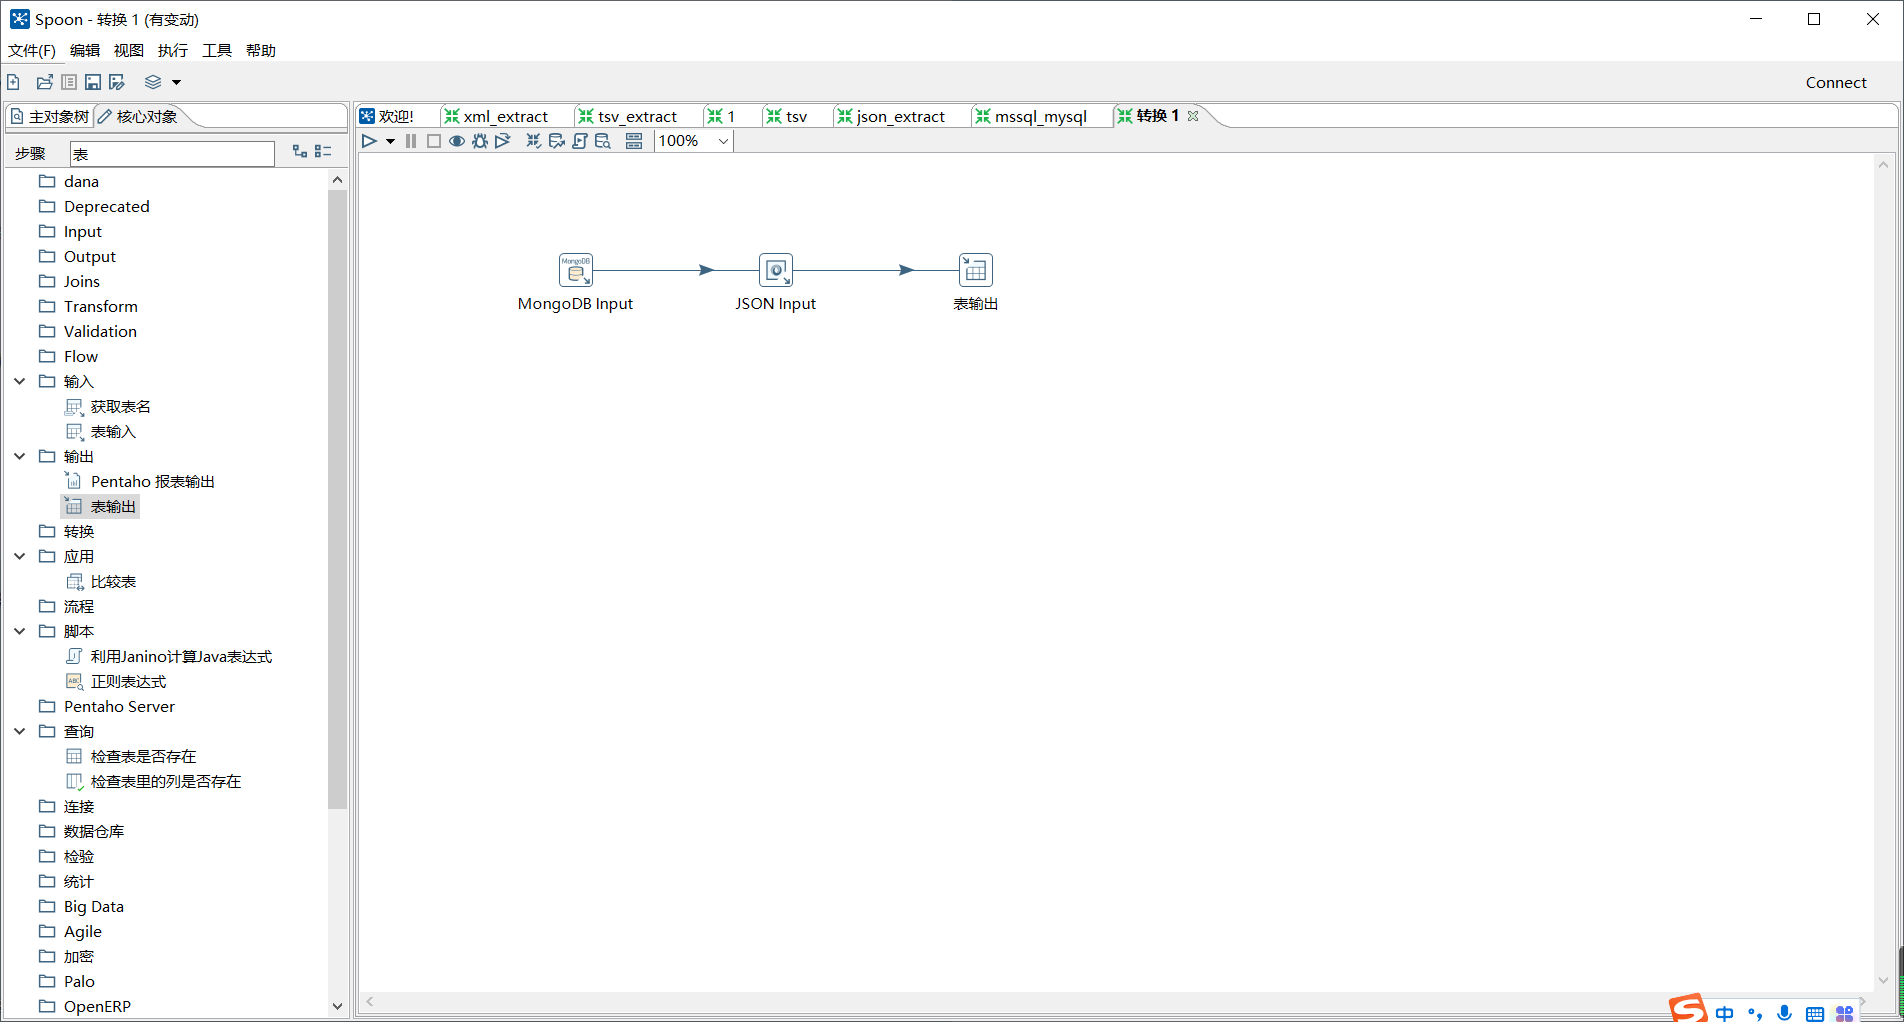The width and height of the screenshot is (1904, 1022).
Task: Open the perspective dropdown arrow
Action: [x=177, y=82]
